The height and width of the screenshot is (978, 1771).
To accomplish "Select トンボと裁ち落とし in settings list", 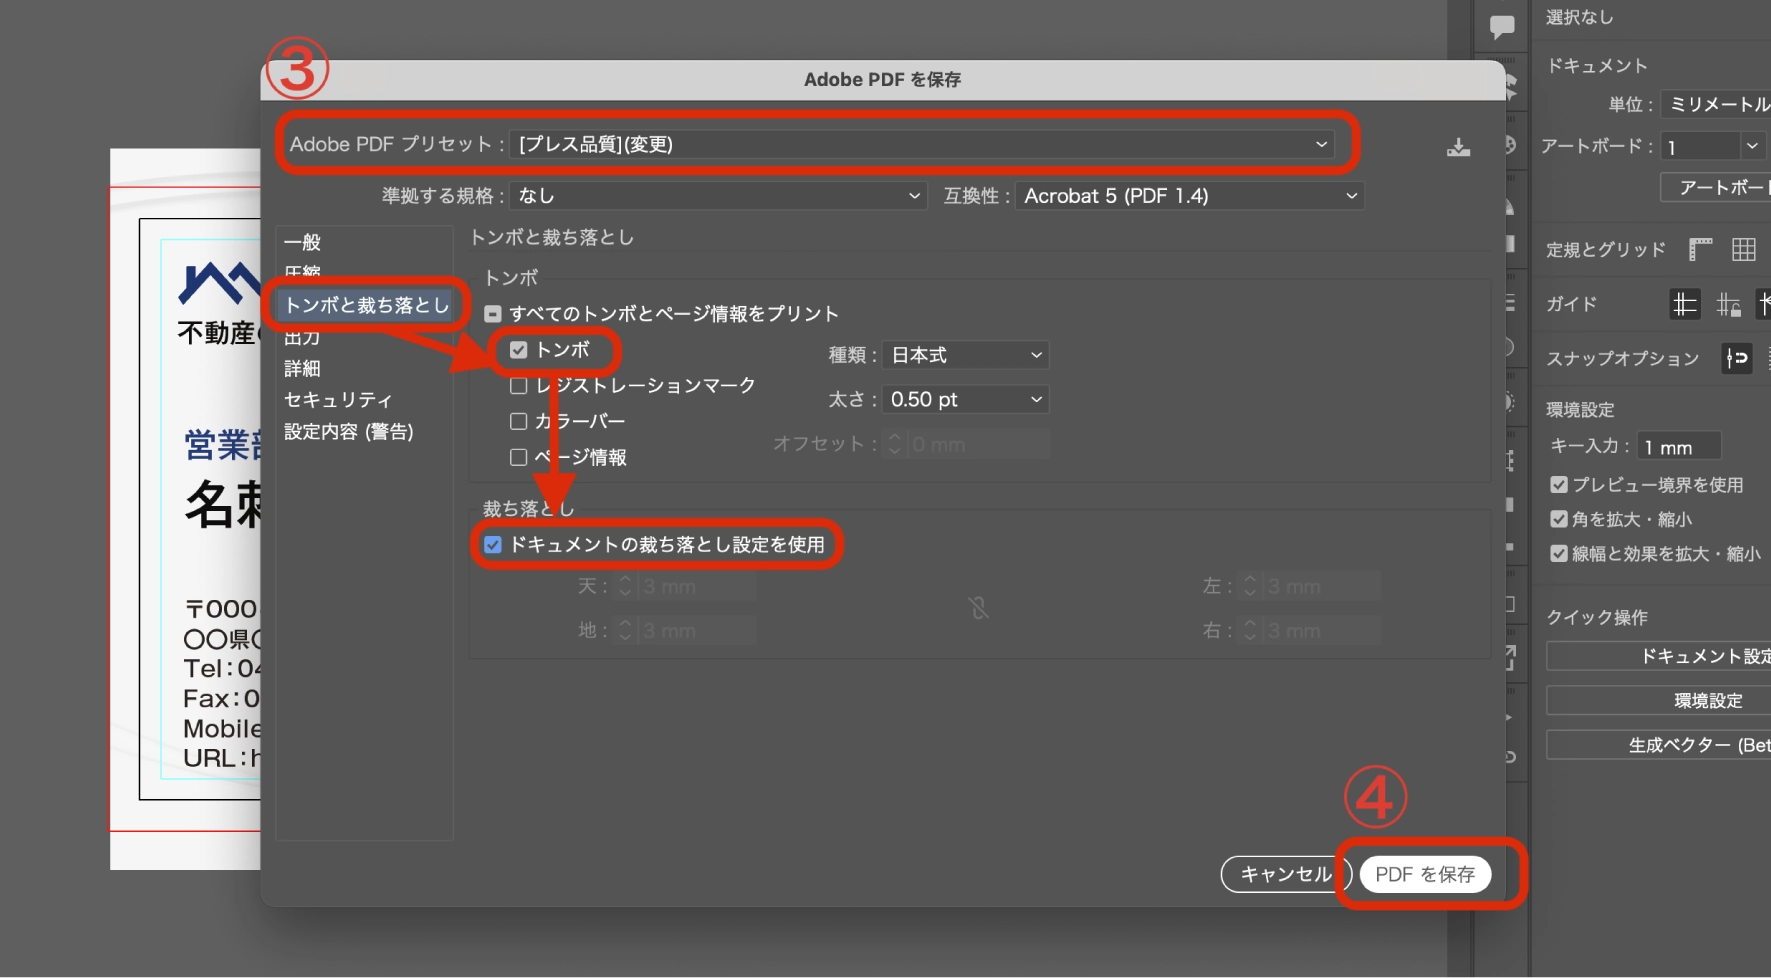I will (x=366, y=305).
